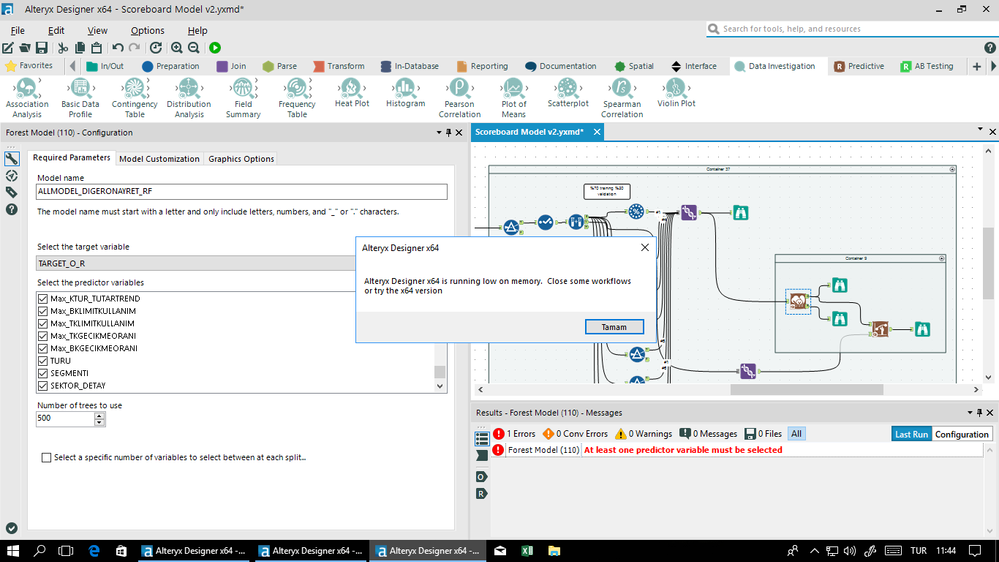The height and width of the screenshot is (562, 999).
Task: Increase number of trees stepper up
Action: [x=99, y=415]
